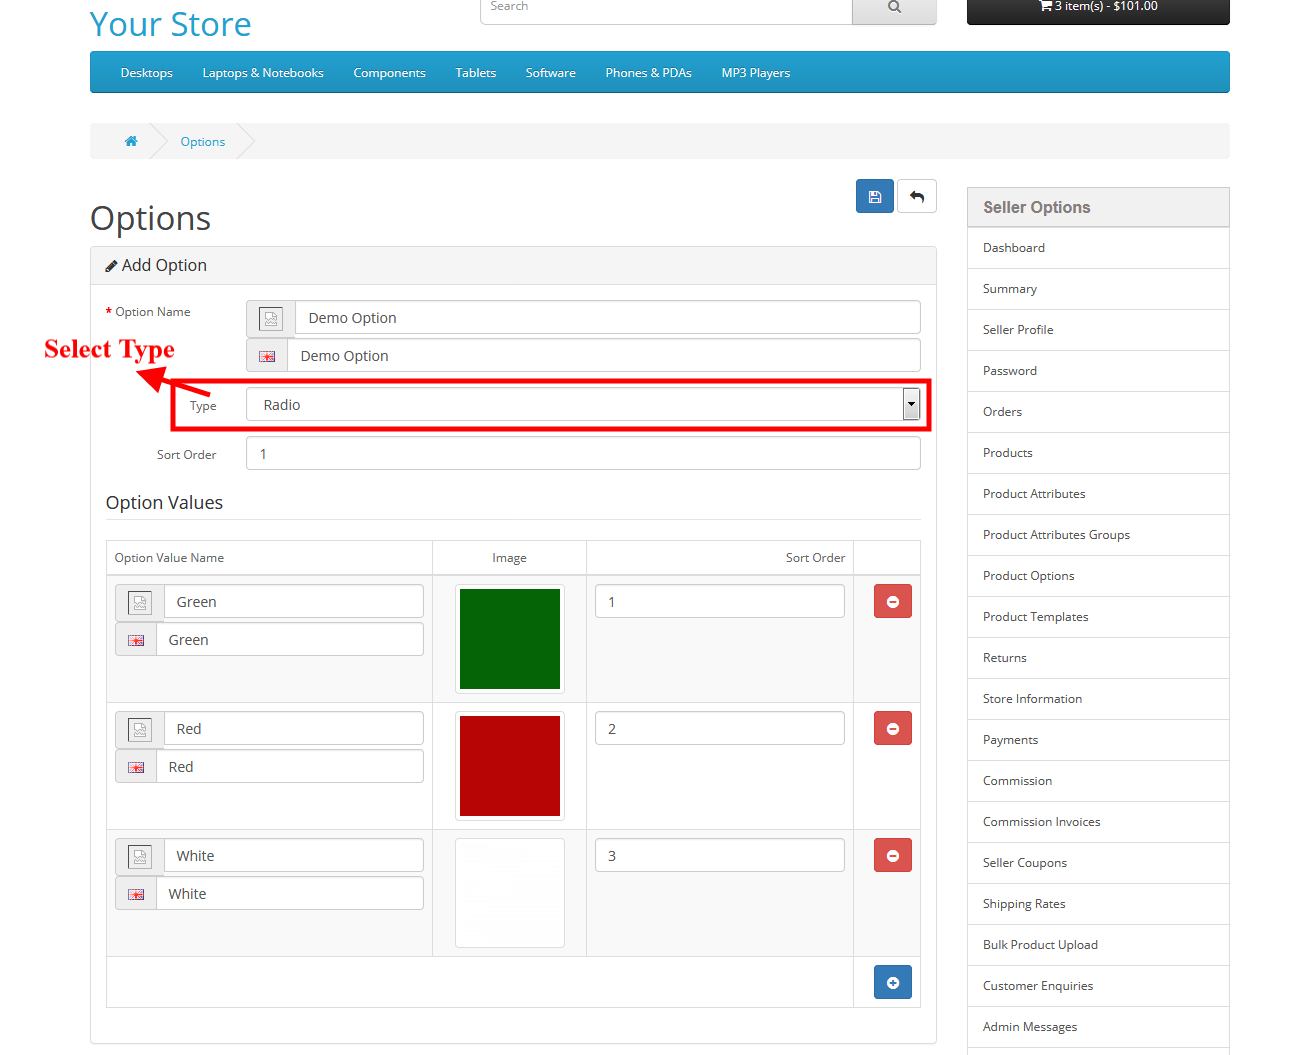
Task: Click the back arrow button
Action: coord(916,197)
